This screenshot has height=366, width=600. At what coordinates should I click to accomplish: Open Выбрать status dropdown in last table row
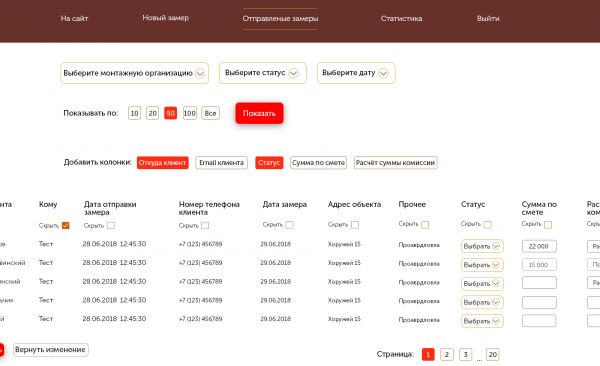point(482,321)
